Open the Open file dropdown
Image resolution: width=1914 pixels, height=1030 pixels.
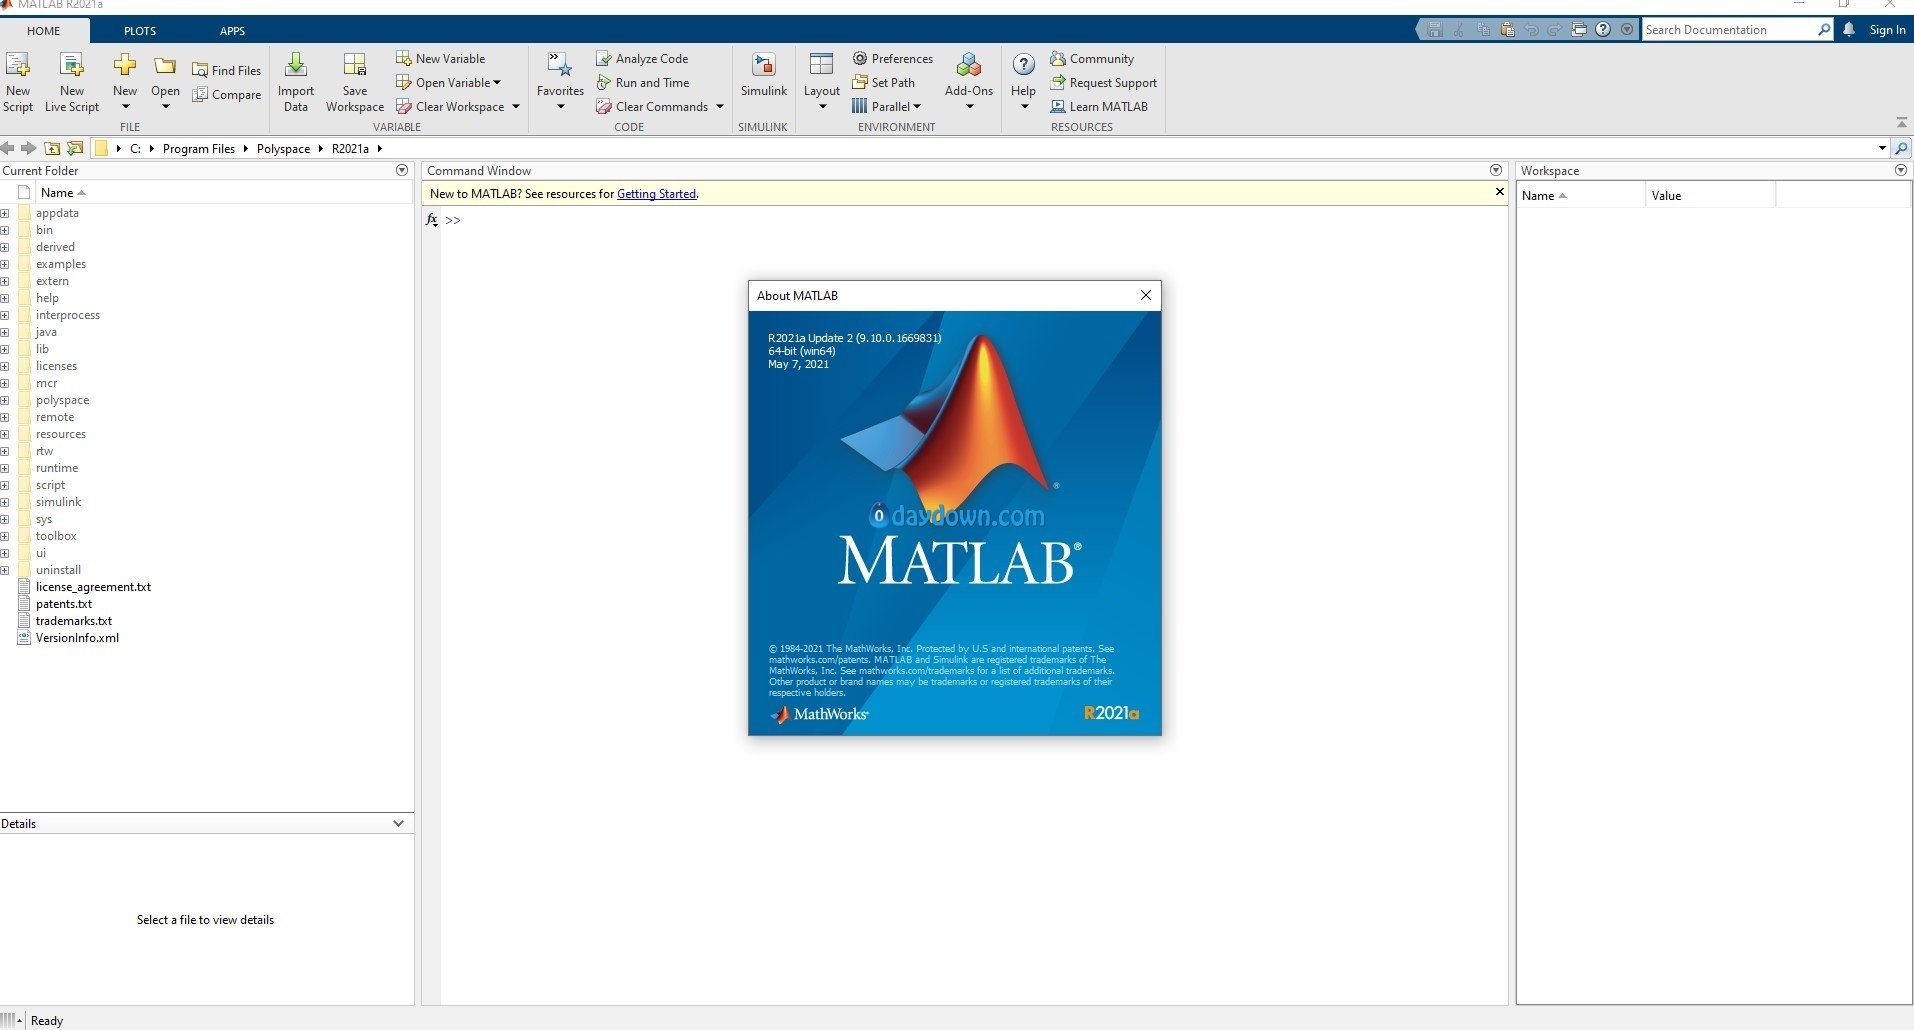(x=165, y=107)
